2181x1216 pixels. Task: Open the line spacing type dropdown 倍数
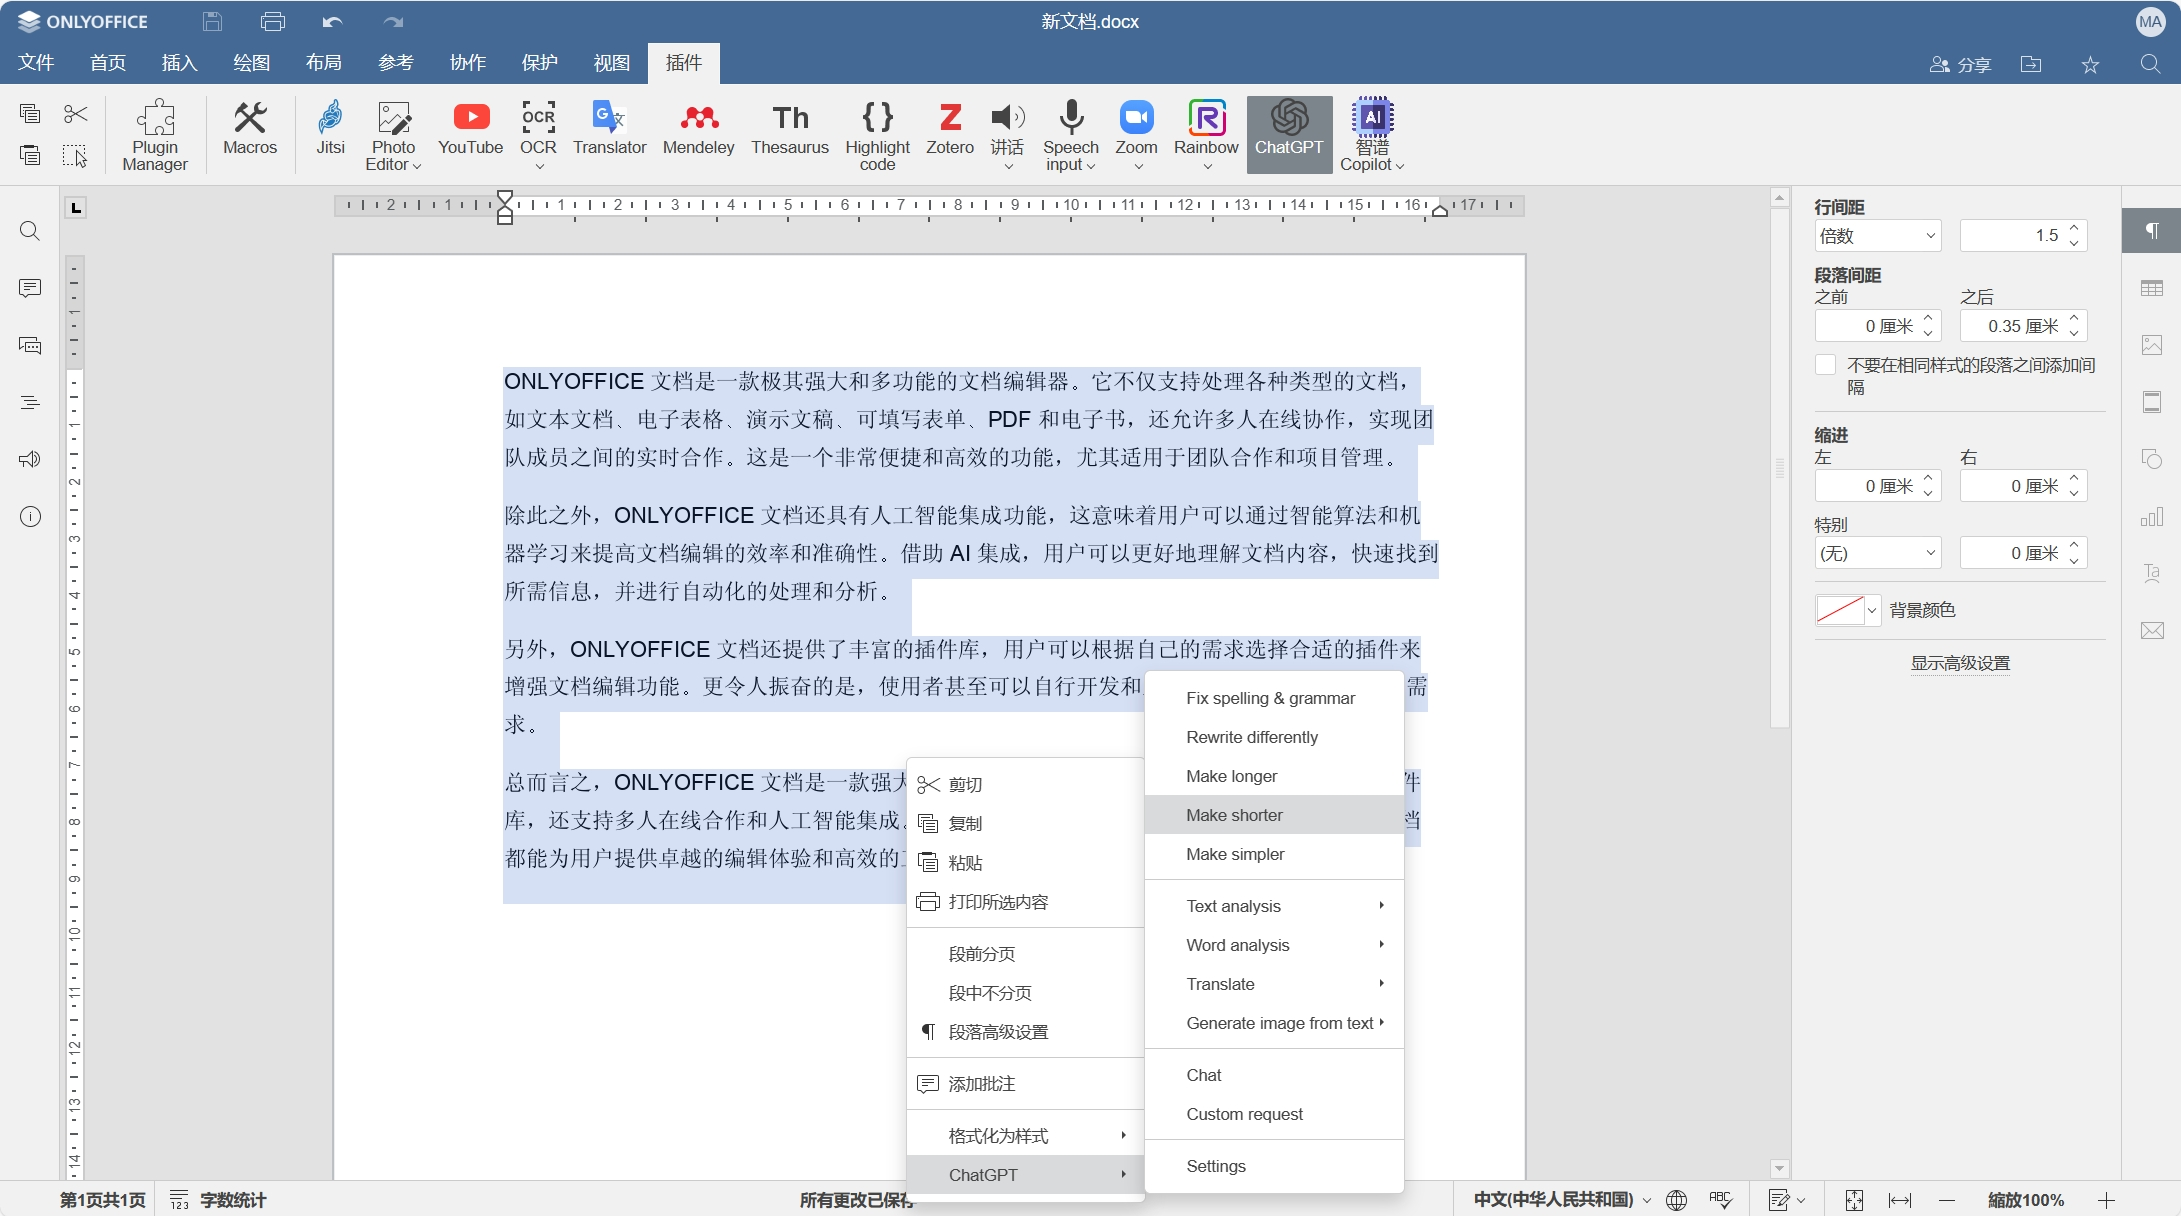tap(1878, 236)
